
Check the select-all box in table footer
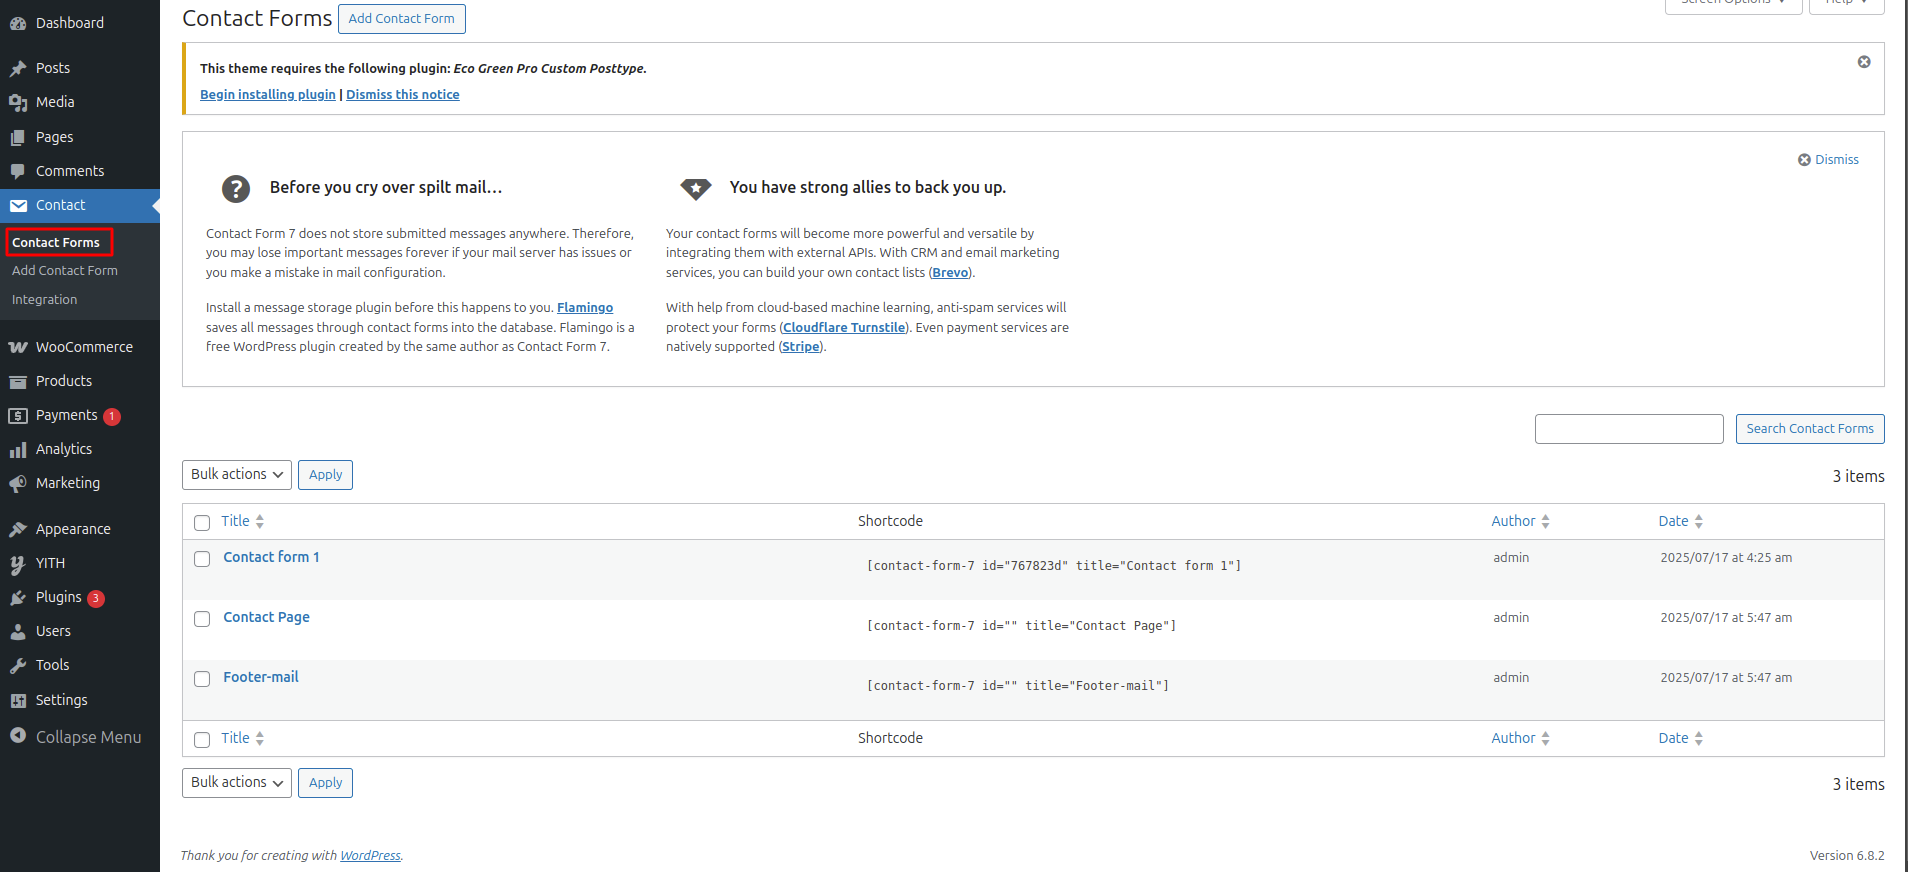coord(202,739)
